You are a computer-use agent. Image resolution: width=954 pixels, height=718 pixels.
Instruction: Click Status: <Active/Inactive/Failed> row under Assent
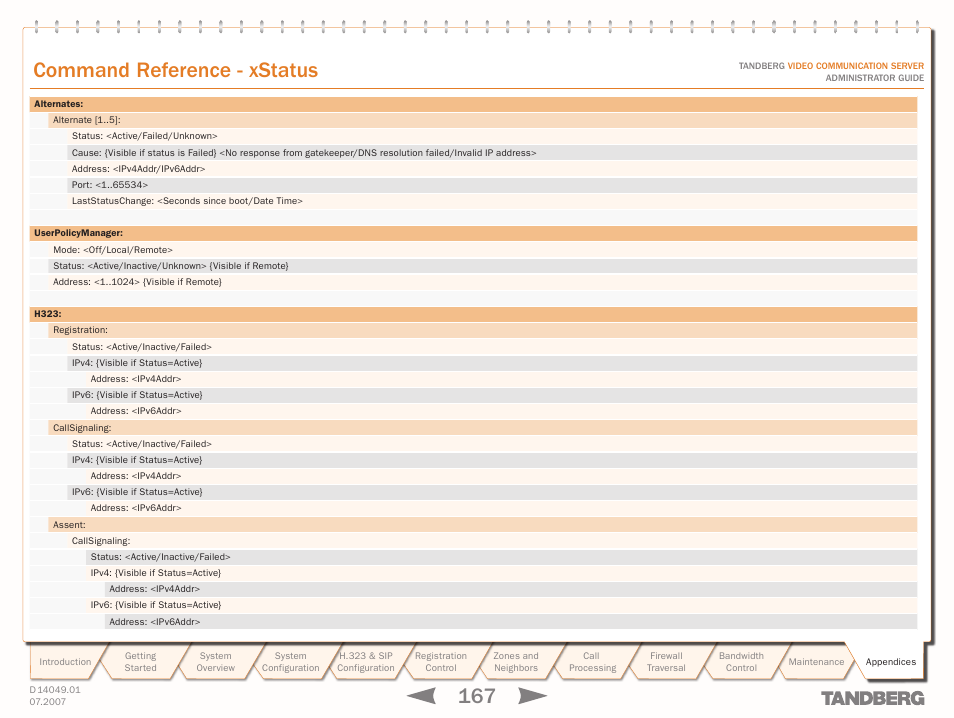[501, 557]
